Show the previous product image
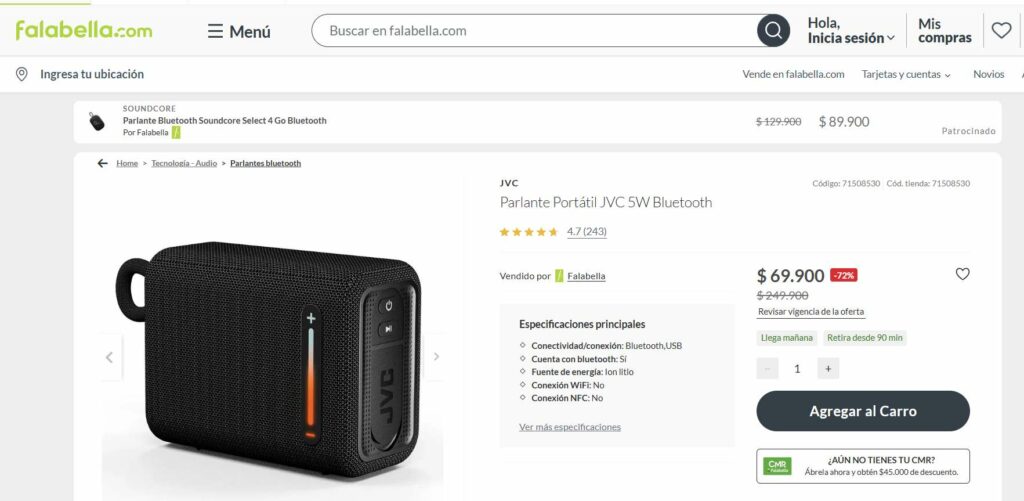Image resolution: width=1024 pixels, height=501 pixels. point(109,357)
